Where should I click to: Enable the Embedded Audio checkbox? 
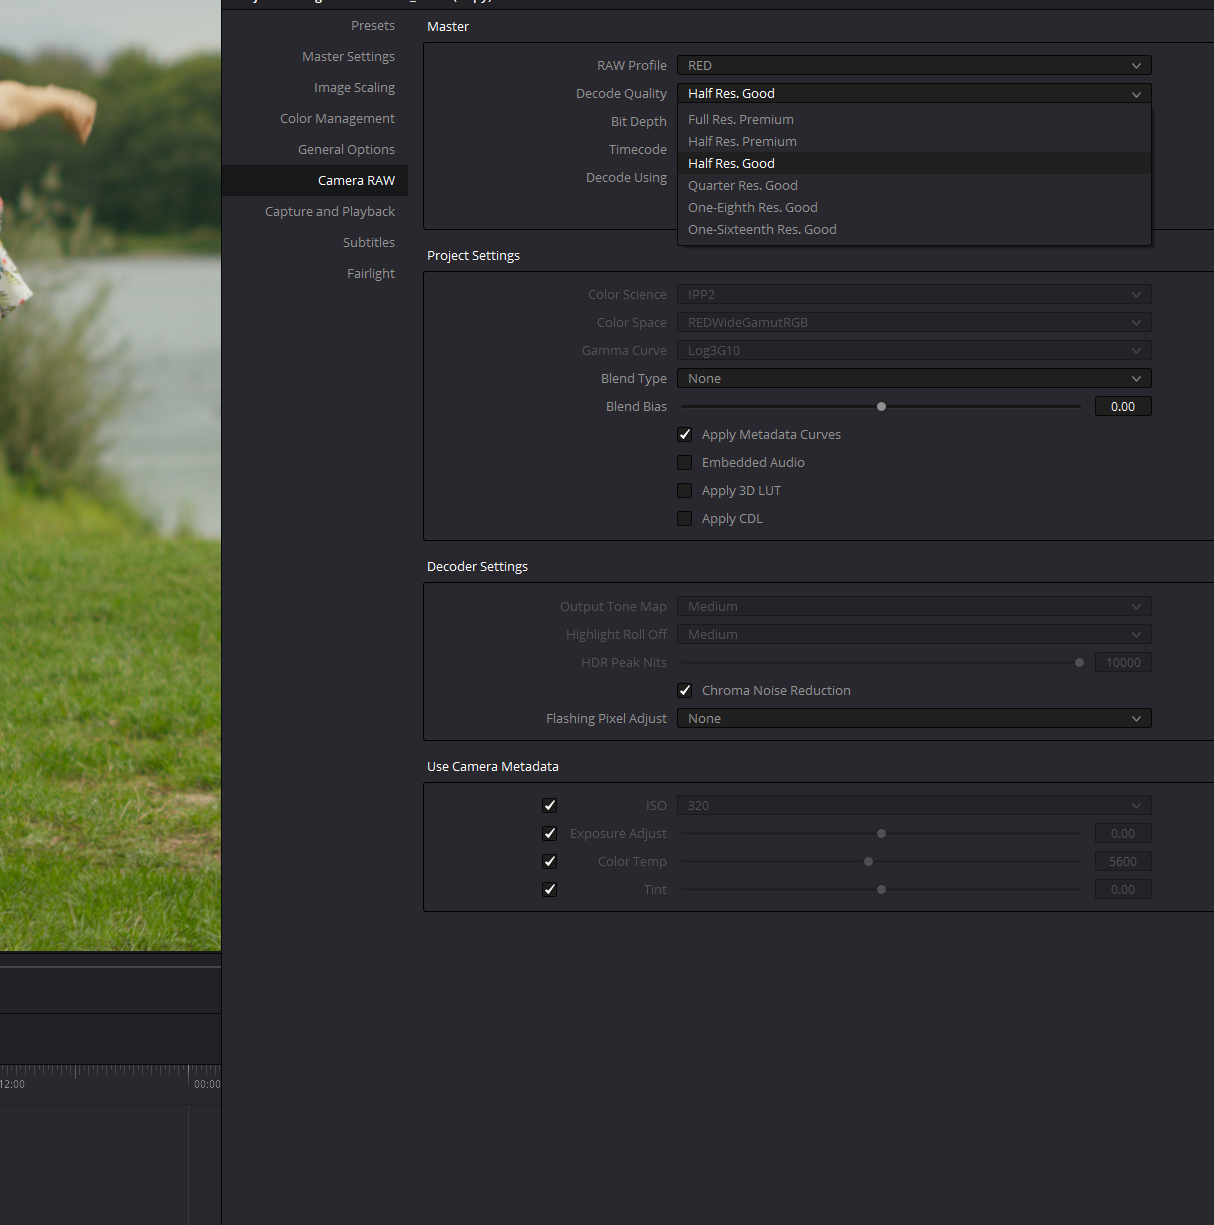pyautogui.click(x=685, y=462)
